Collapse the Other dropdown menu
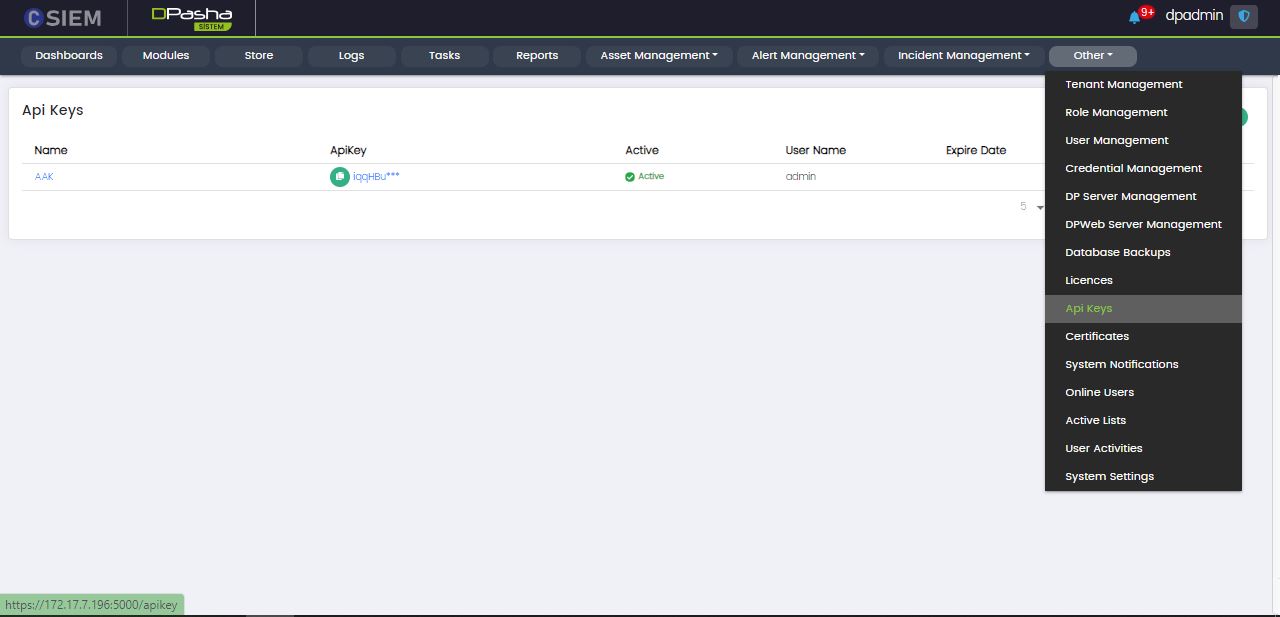The image size is (1280, 617). point(1092,56)
